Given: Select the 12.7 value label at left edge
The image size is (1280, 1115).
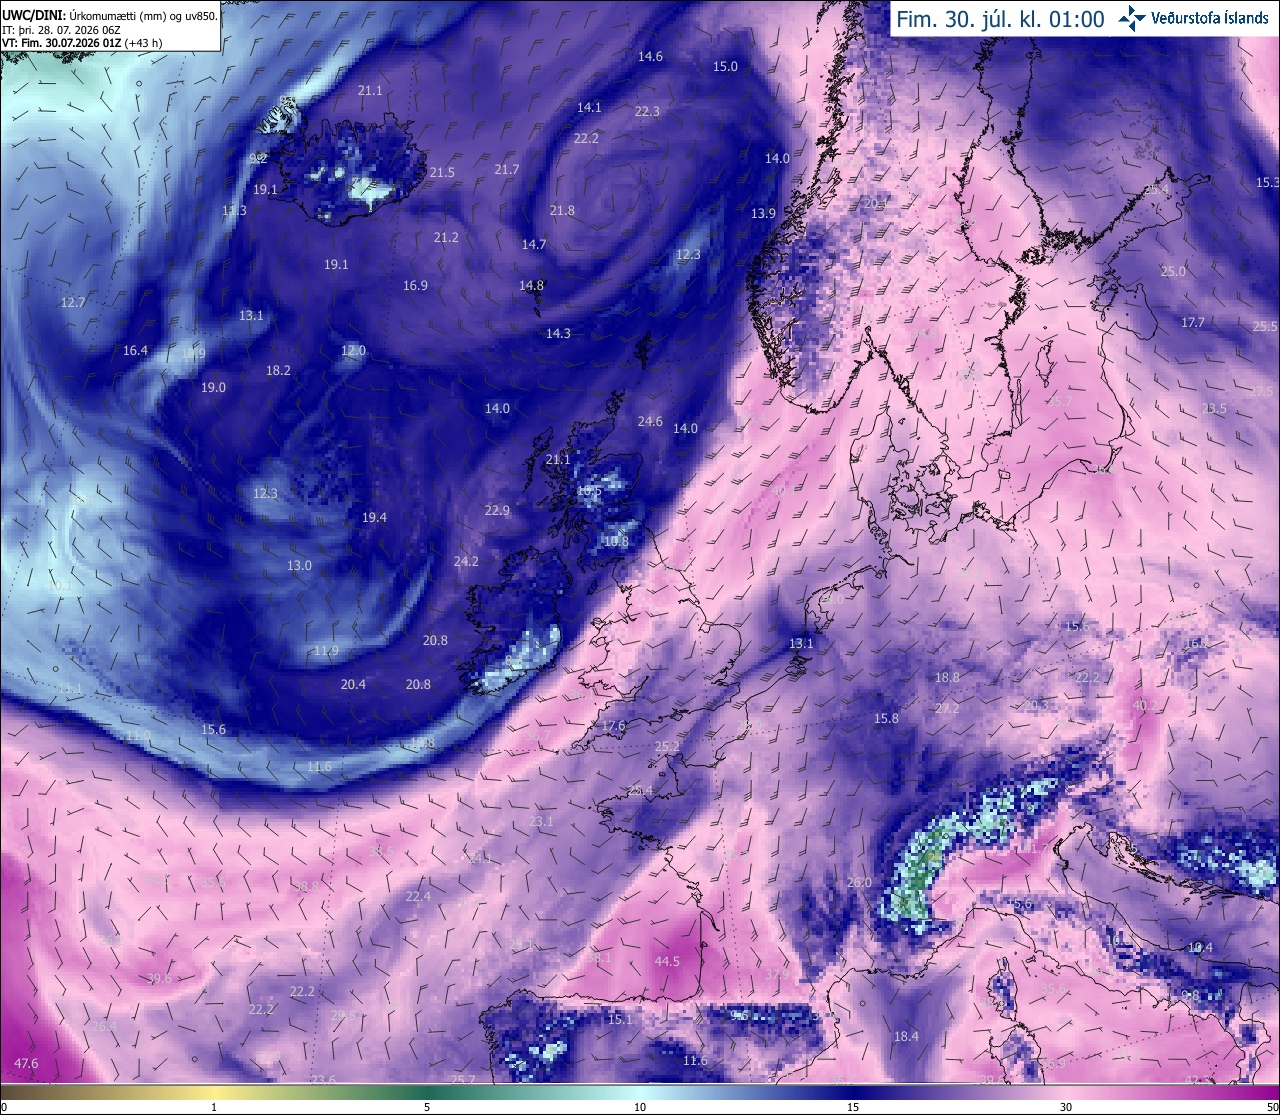Looking at the screenshot, I should pos(72,302).
